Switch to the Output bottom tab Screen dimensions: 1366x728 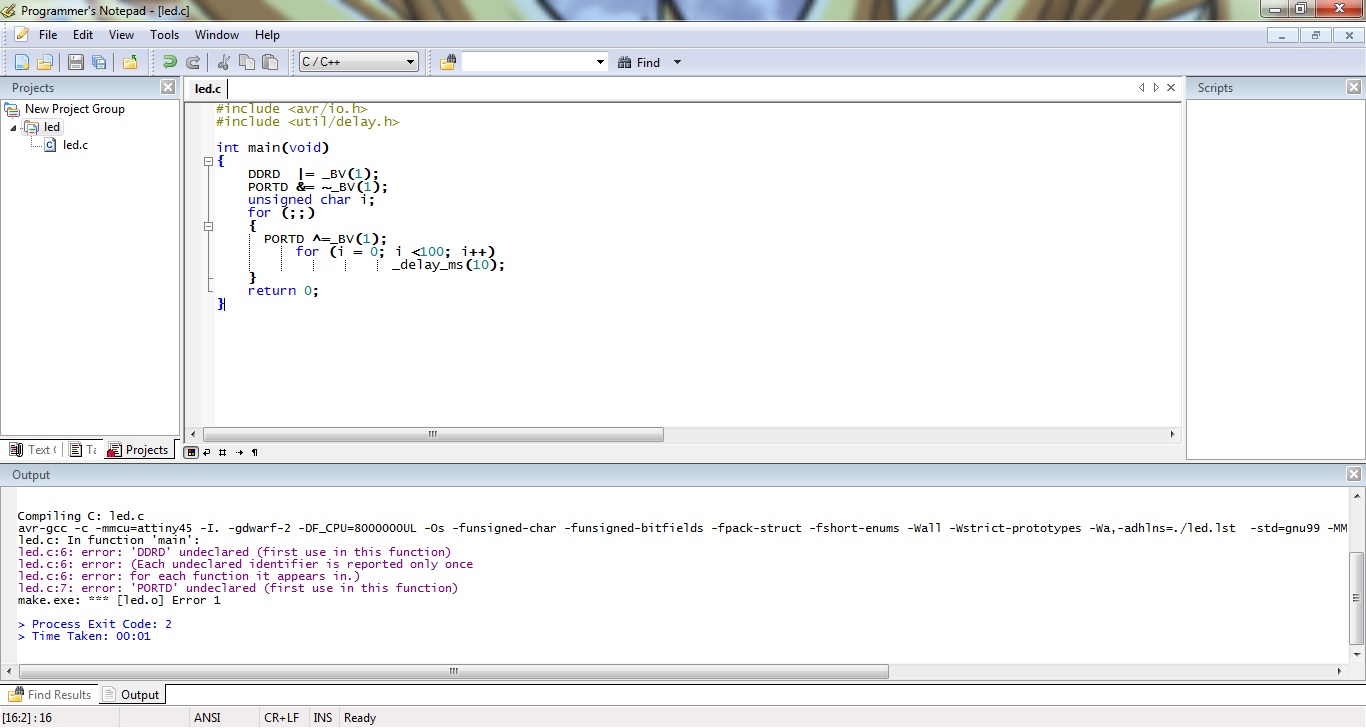[132, 695]
